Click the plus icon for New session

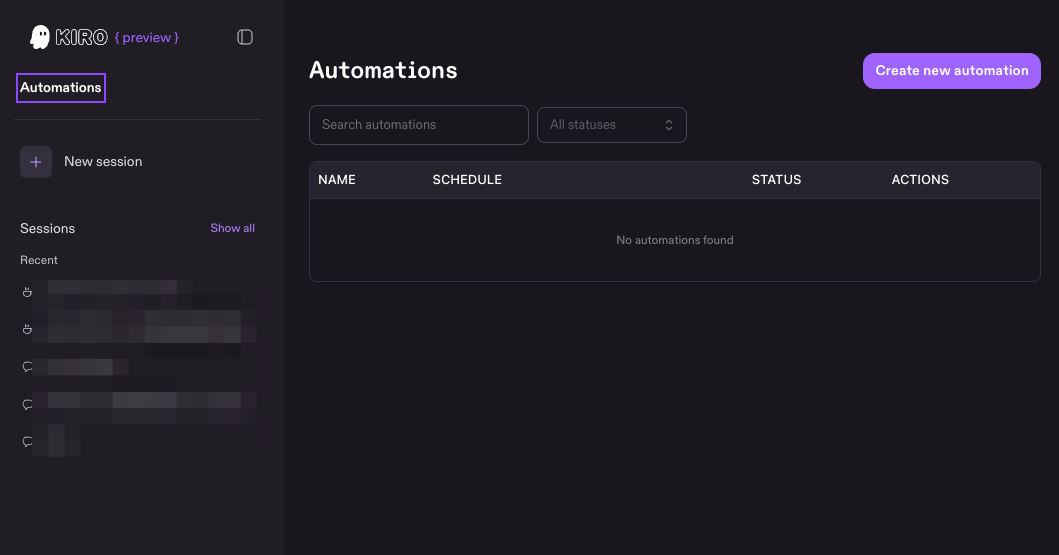coord(36,162)
